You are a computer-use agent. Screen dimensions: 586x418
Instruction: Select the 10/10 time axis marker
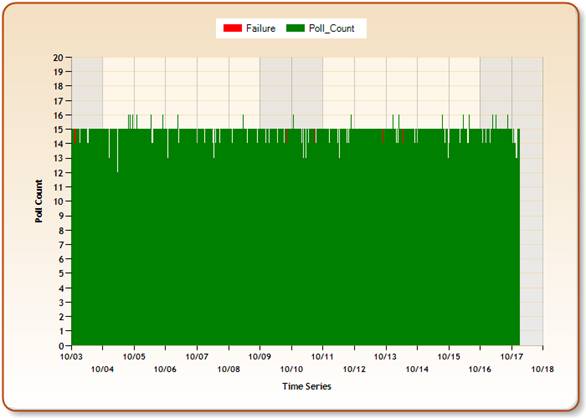point(292,369)
